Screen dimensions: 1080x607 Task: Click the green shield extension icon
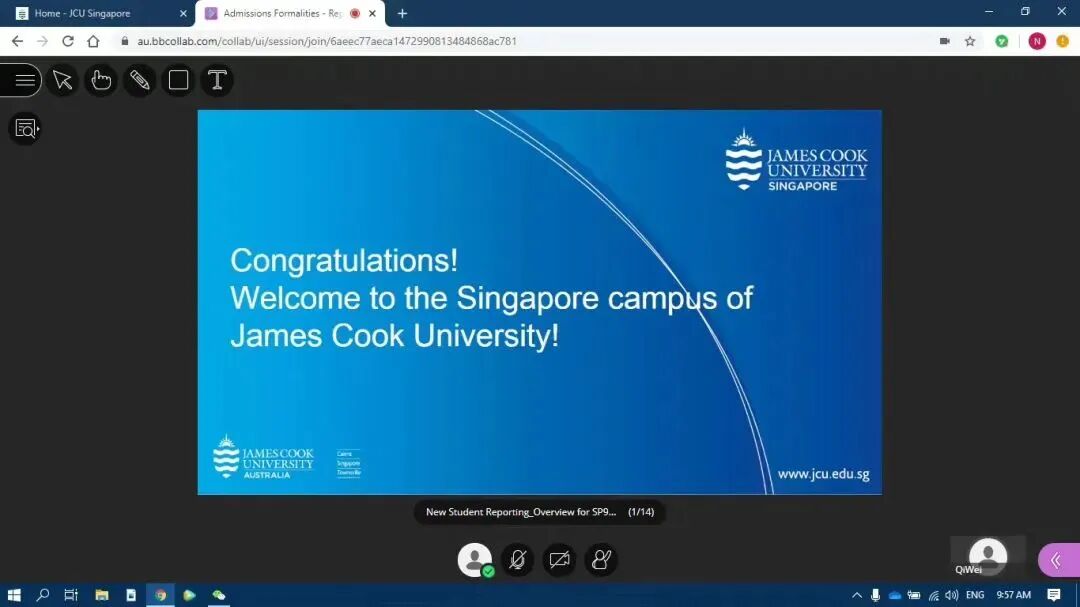(1001, 41)
